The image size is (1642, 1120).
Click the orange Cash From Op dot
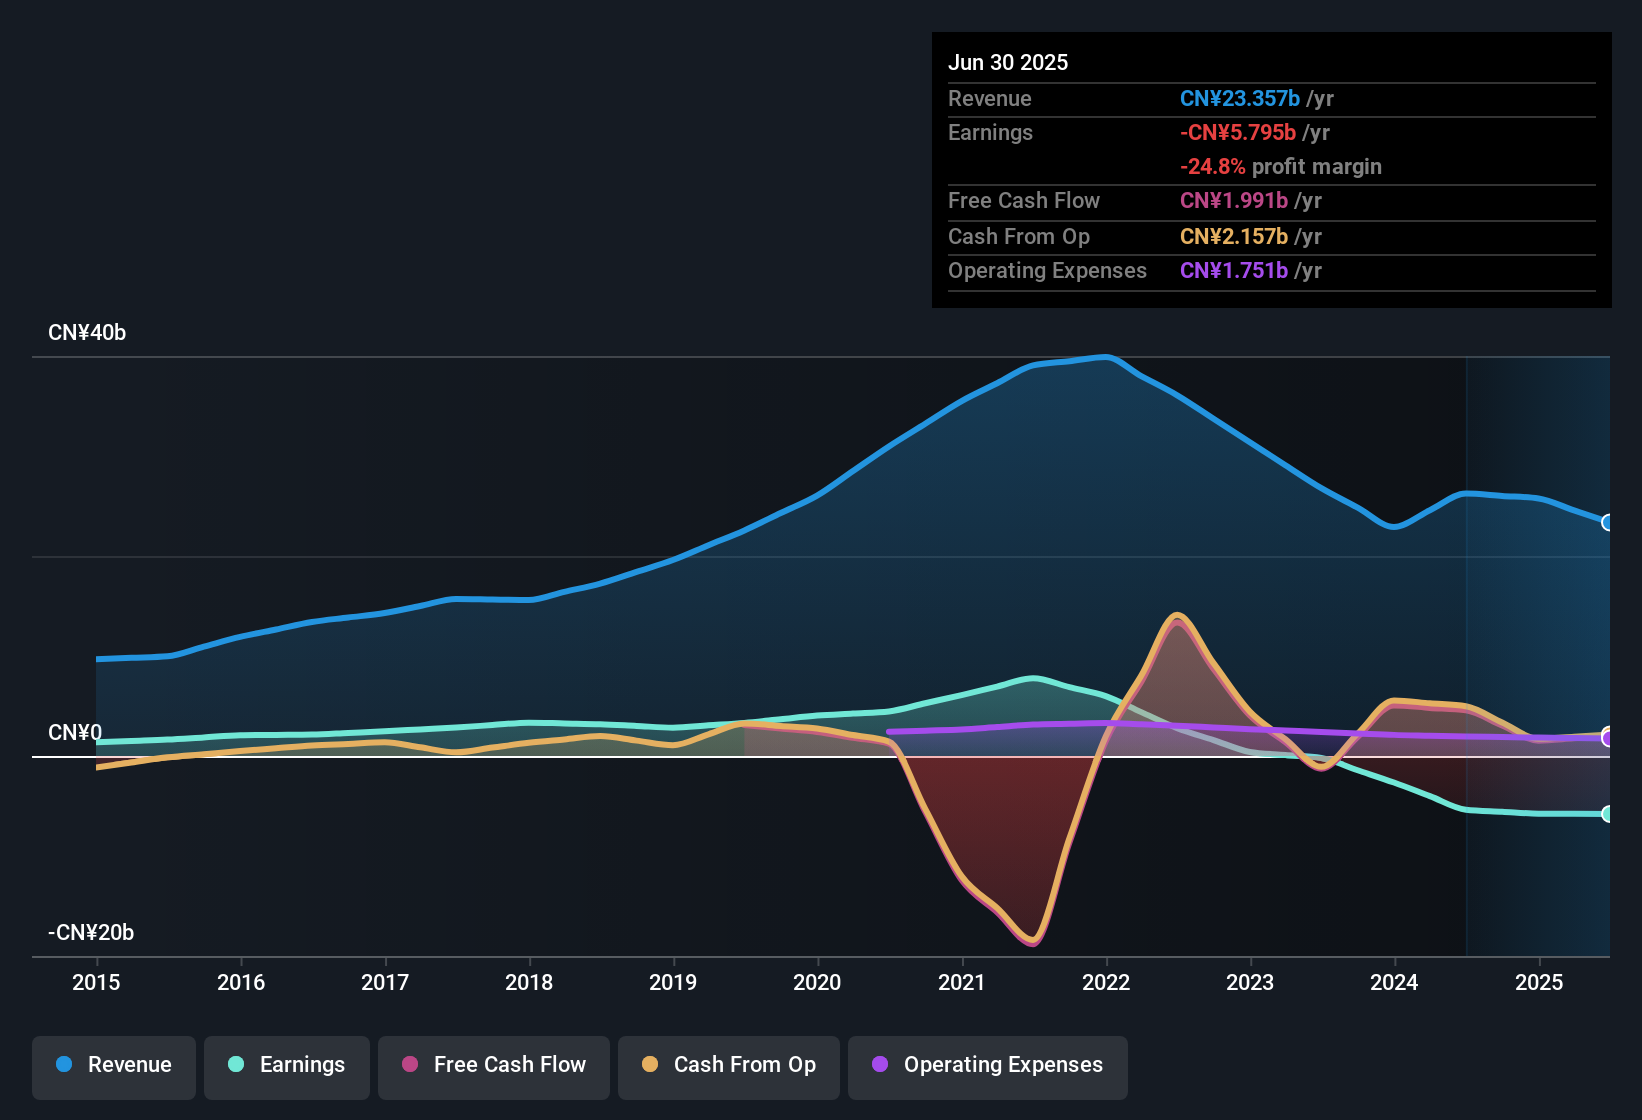(x=650, y=1065)
